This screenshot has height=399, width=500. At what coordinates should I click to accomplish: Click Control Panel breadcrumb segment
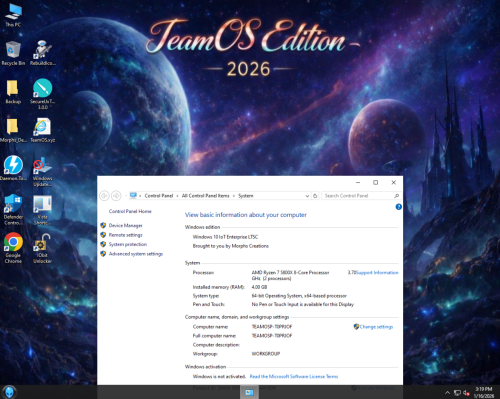[x=159, y=196]
